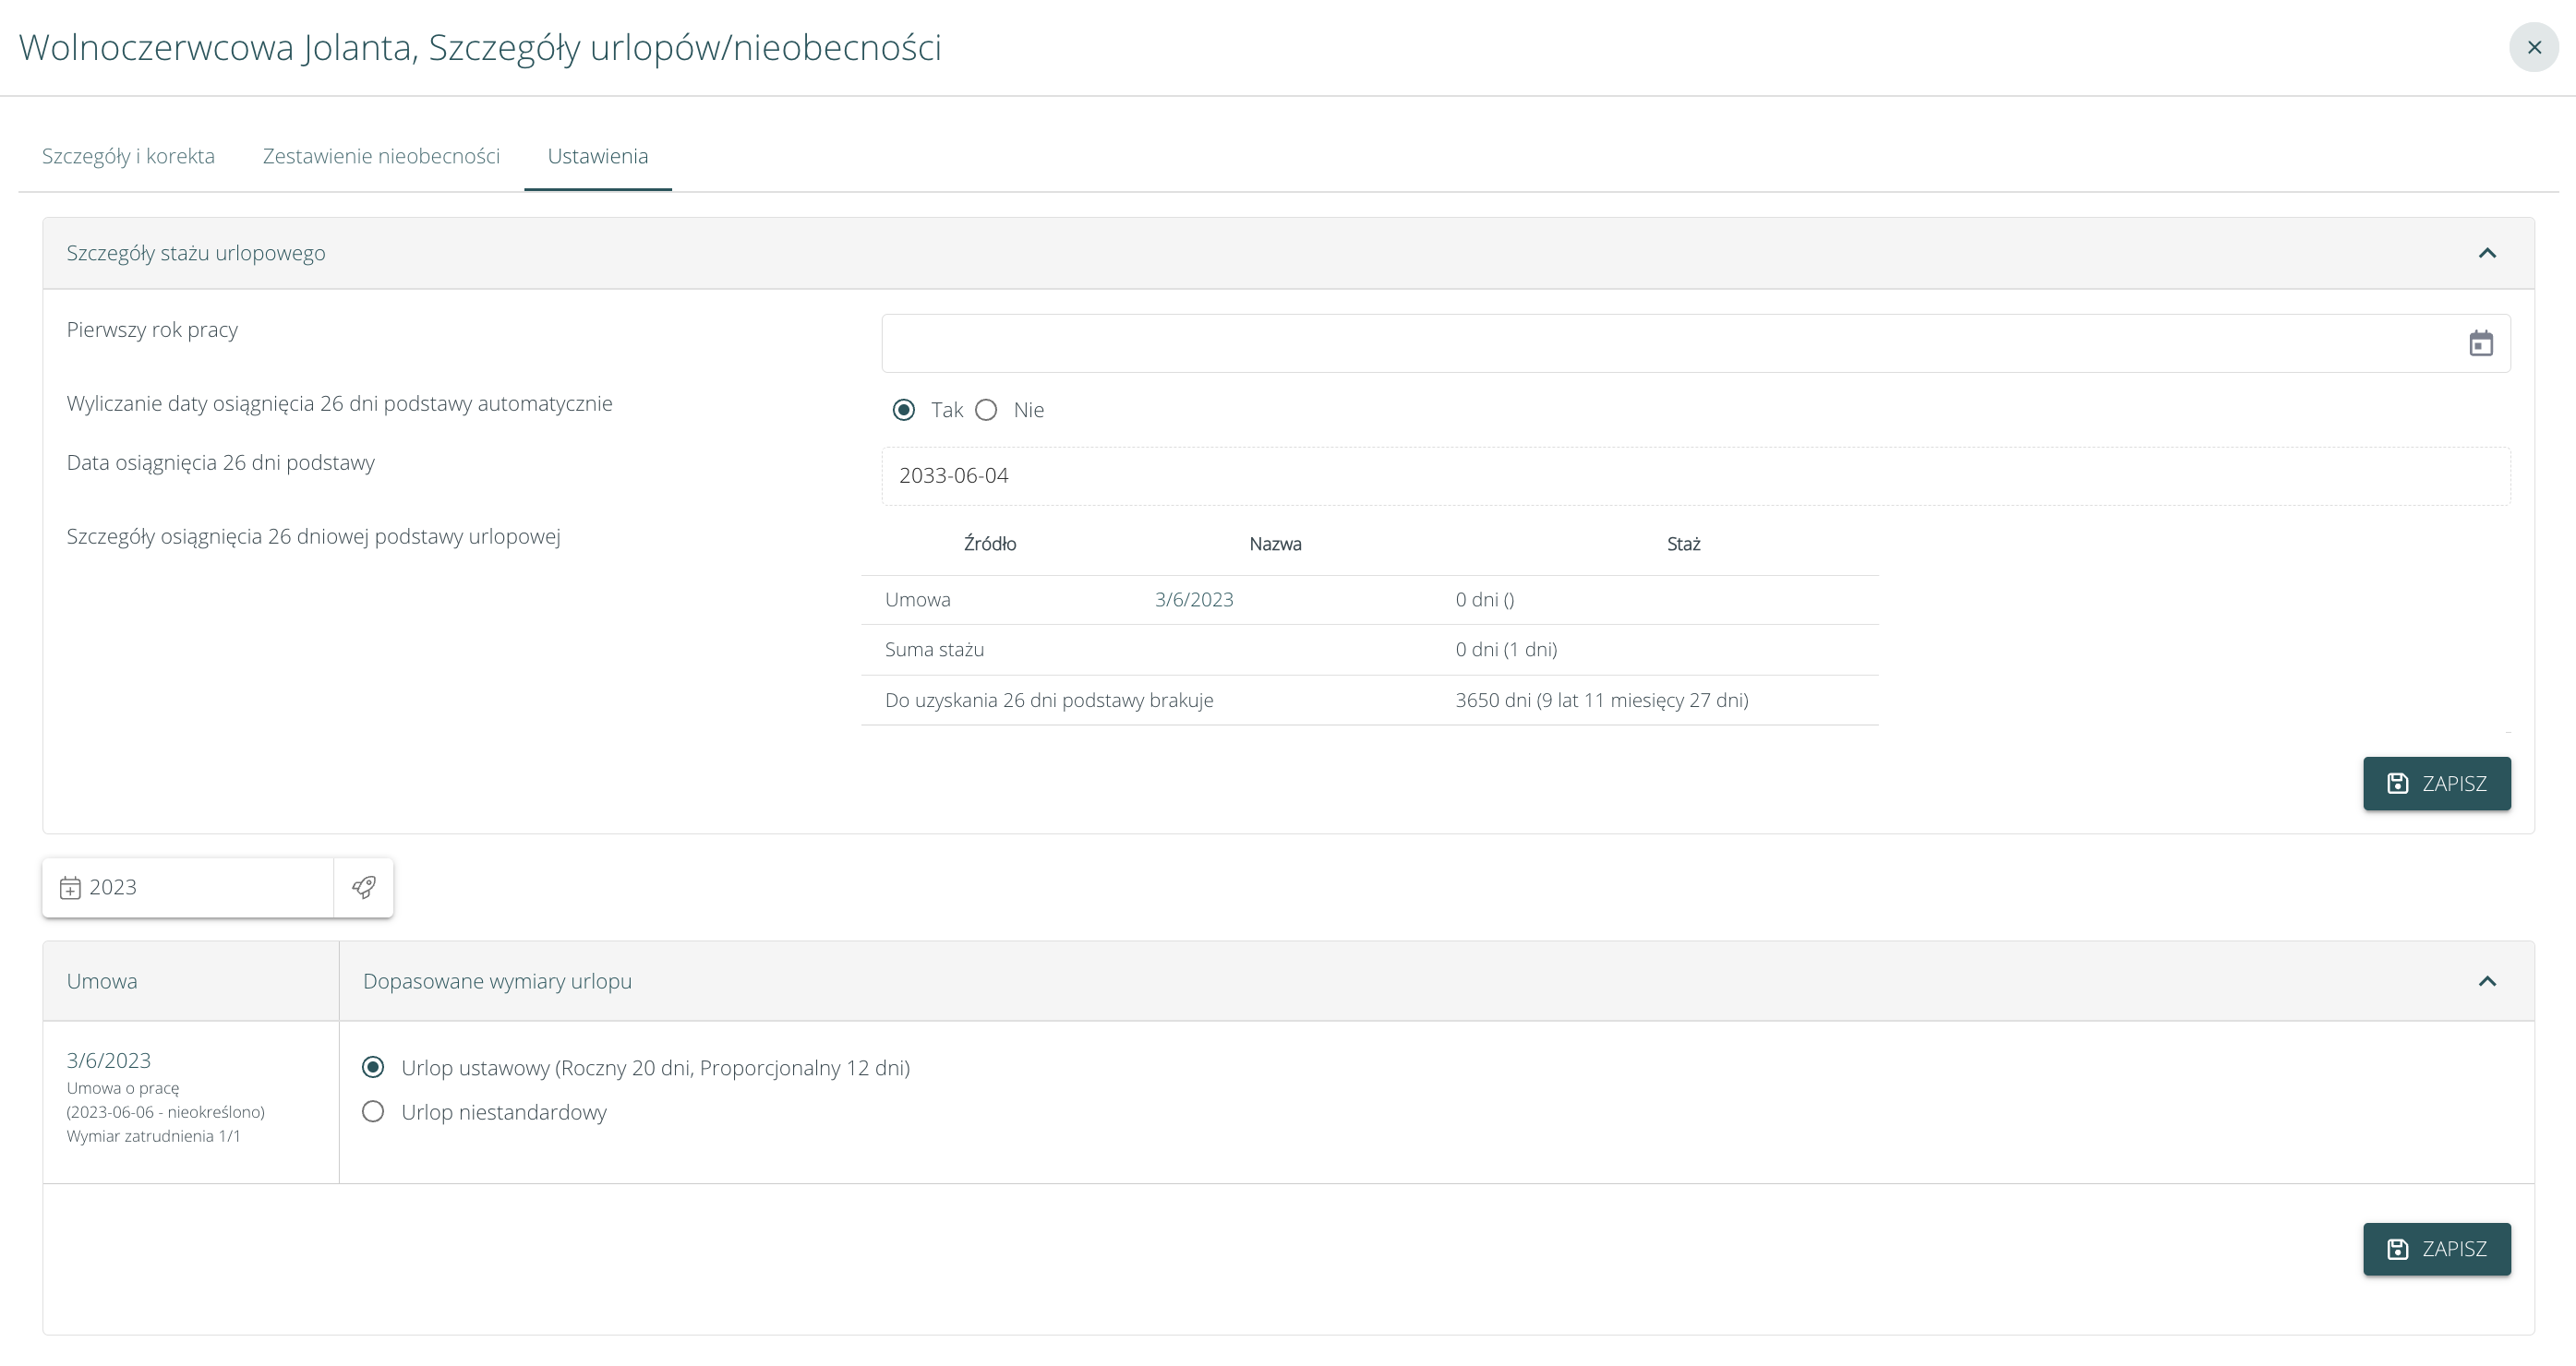
Task: Switch to Szczegóły i korekta tab
Action: coord(128,156)
